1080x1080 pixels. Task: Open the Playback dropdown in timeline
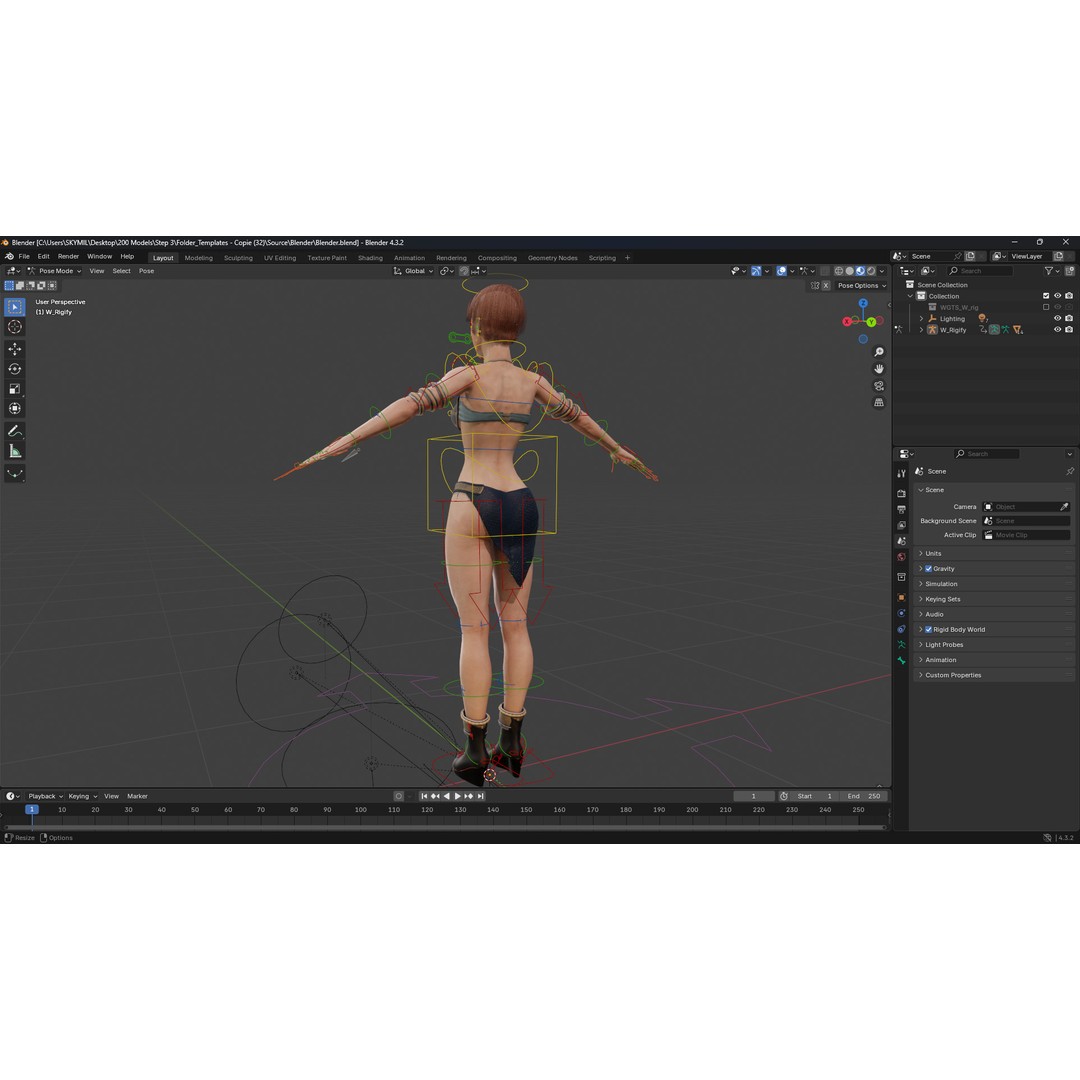[x=45, y=796]
